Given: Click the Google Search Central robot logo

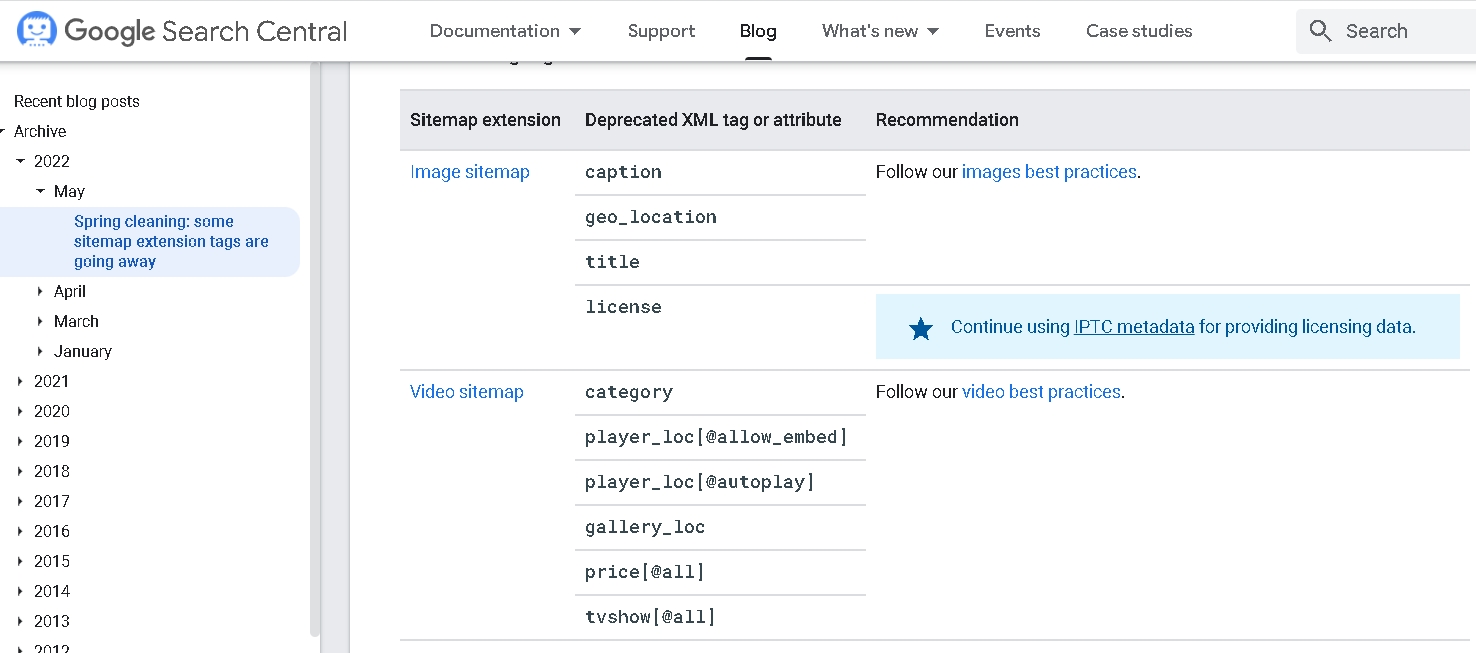Looking at the screenshot, I should [x=36, y=31].
